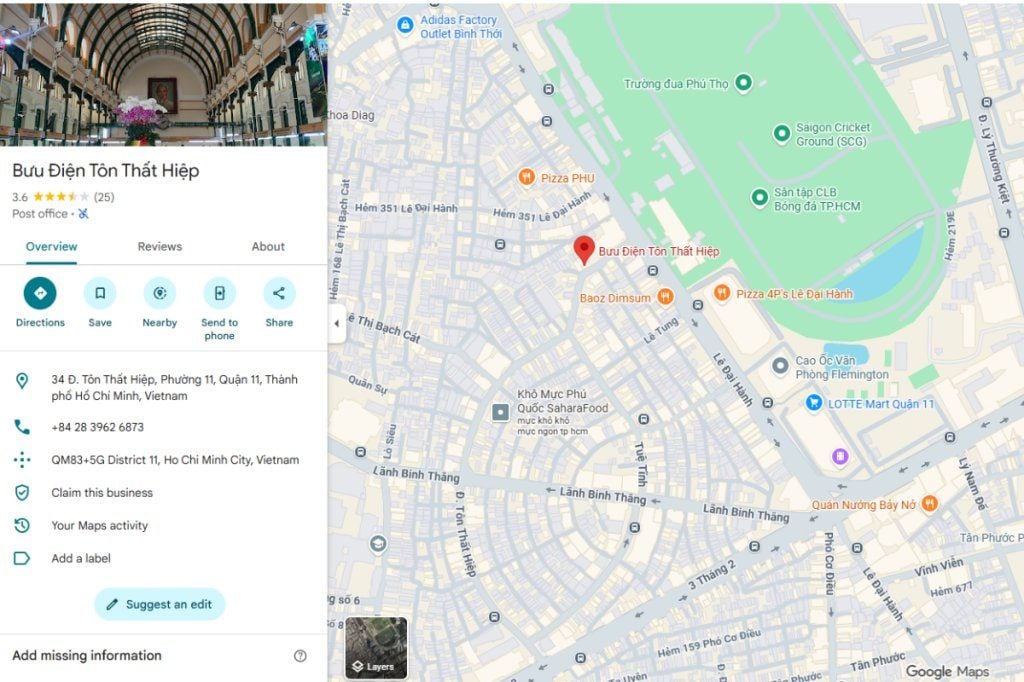Open Nearby search icon

coord(160,293)
